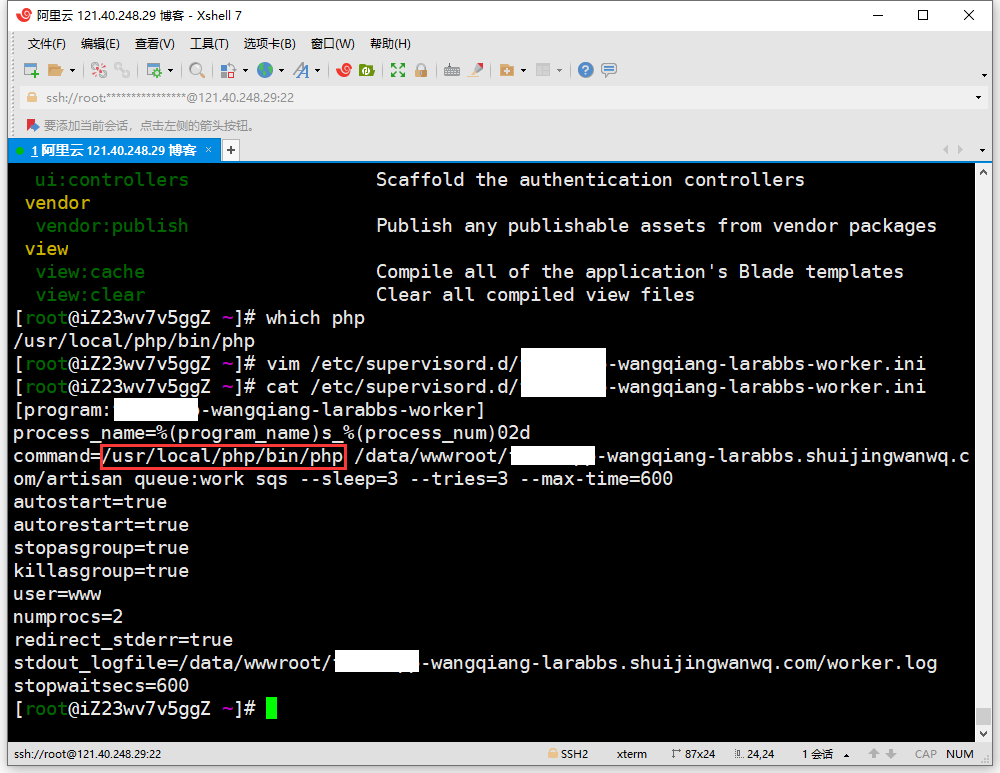Image resolution: width=1000 pixels, height=773 pixels.
Task: Click the highlighter pen icon
Action: 476,70
